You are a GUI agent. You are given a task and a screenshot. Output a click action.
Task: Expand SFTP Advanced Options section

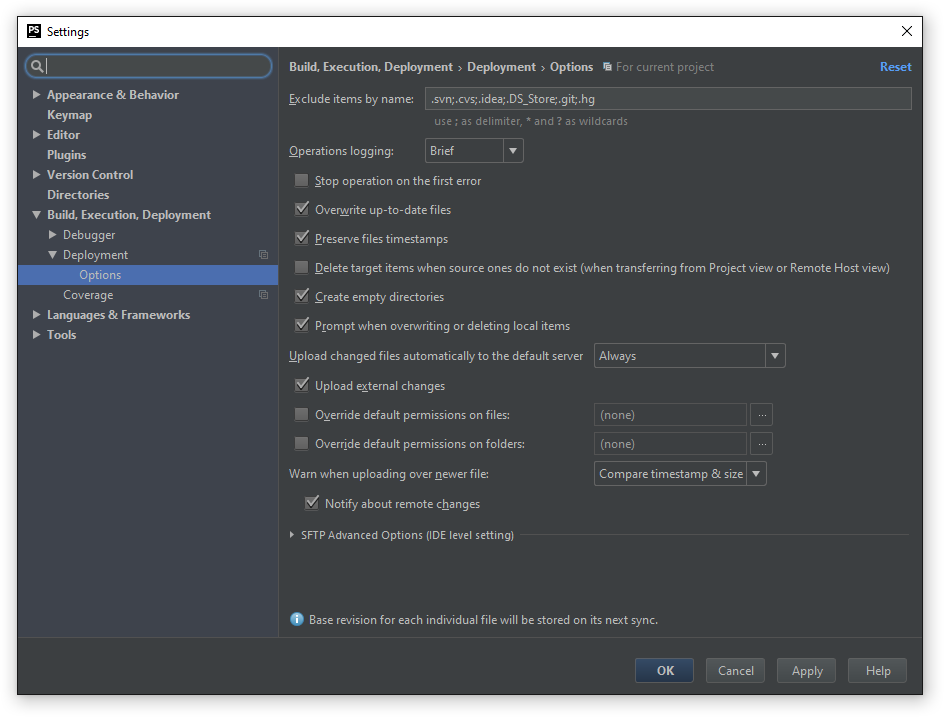[292, 535]
